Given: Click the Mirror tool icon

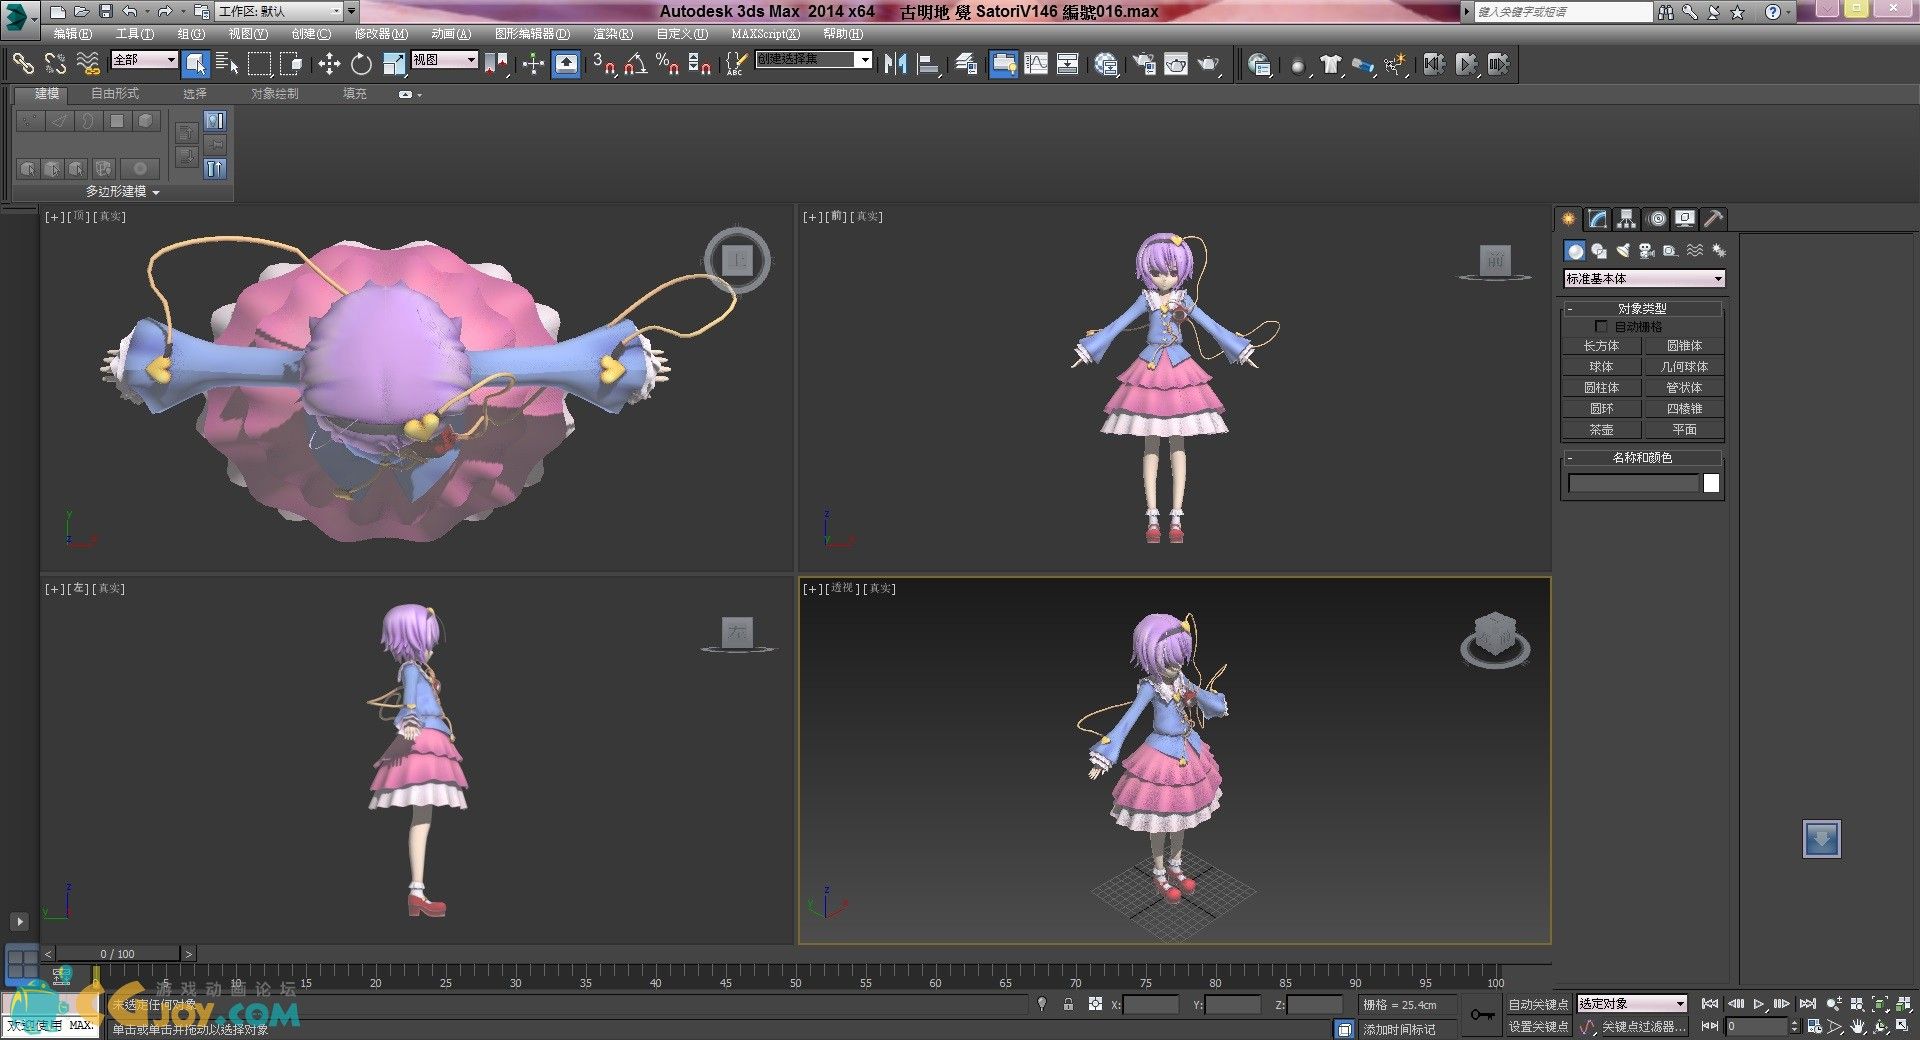Looking at the screenshot, I should [x=895, y=64].
